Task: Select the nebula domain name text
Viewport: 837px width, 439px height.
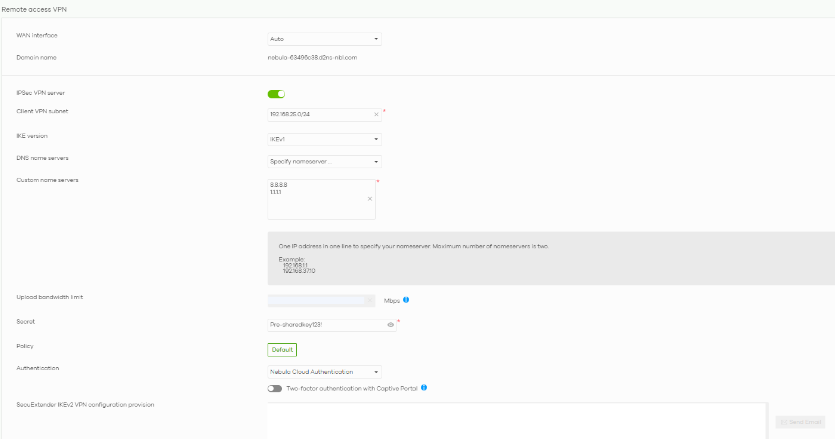Action: pos(313,58)
